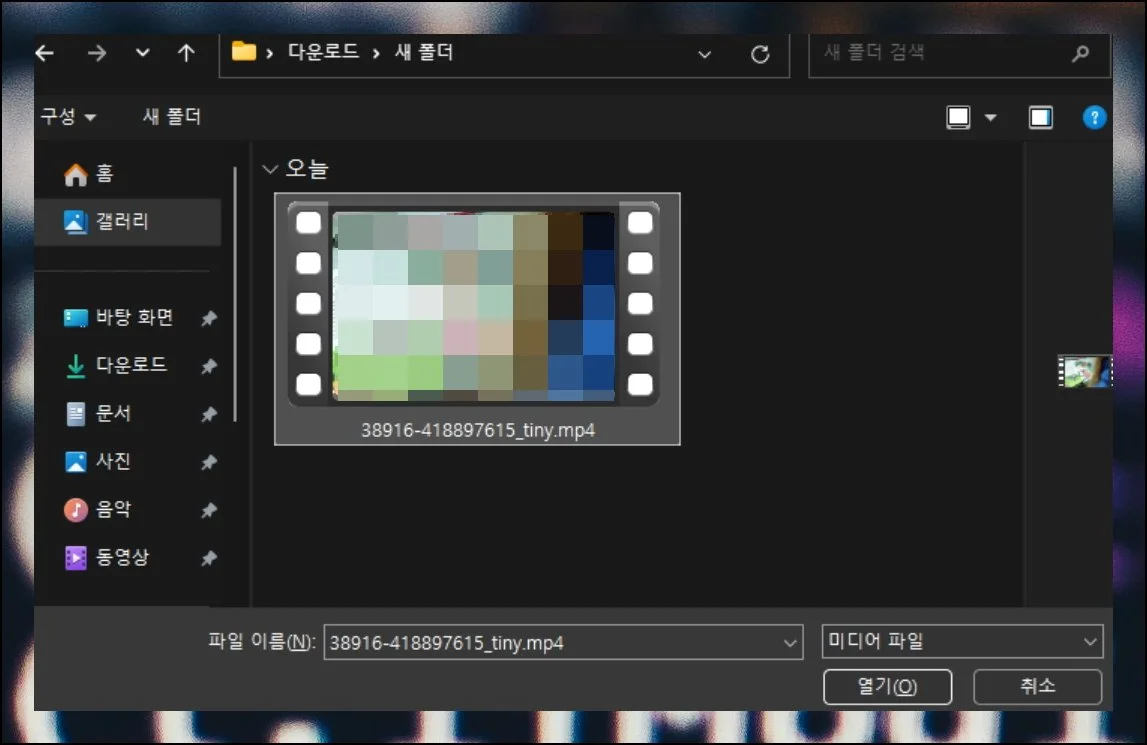Open the 미디어 파일 file type dropdown
The image size is (1147, 745).
tap(961, 642)
